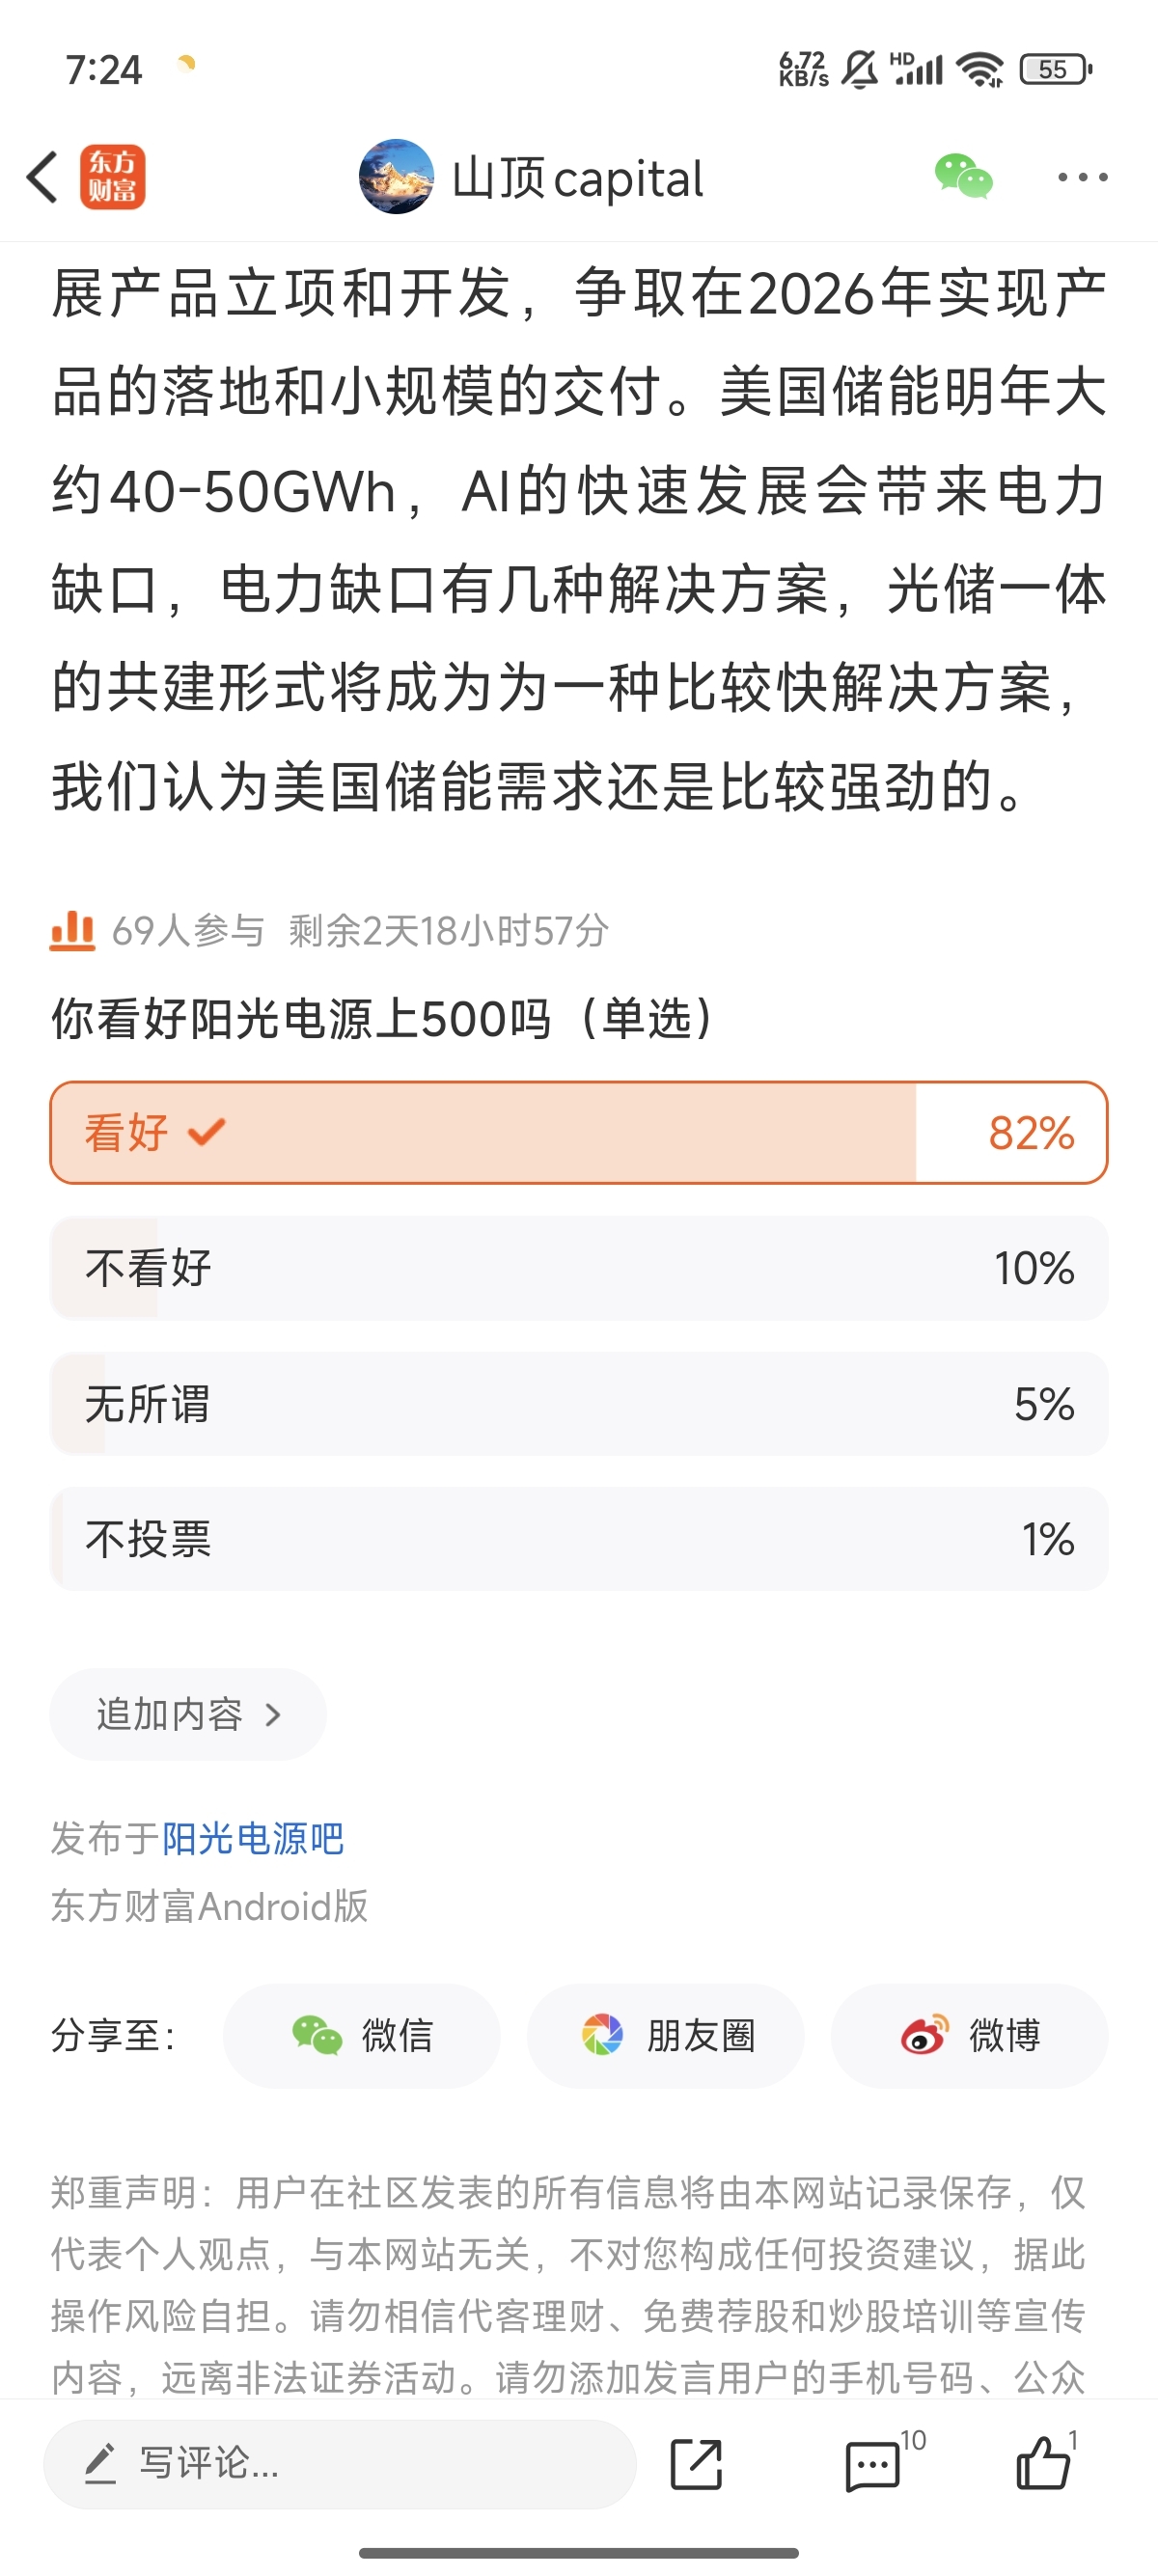Open the 东方财富 logo icon
Viewport: 1158px width, 2576px height.
(112, 178)
